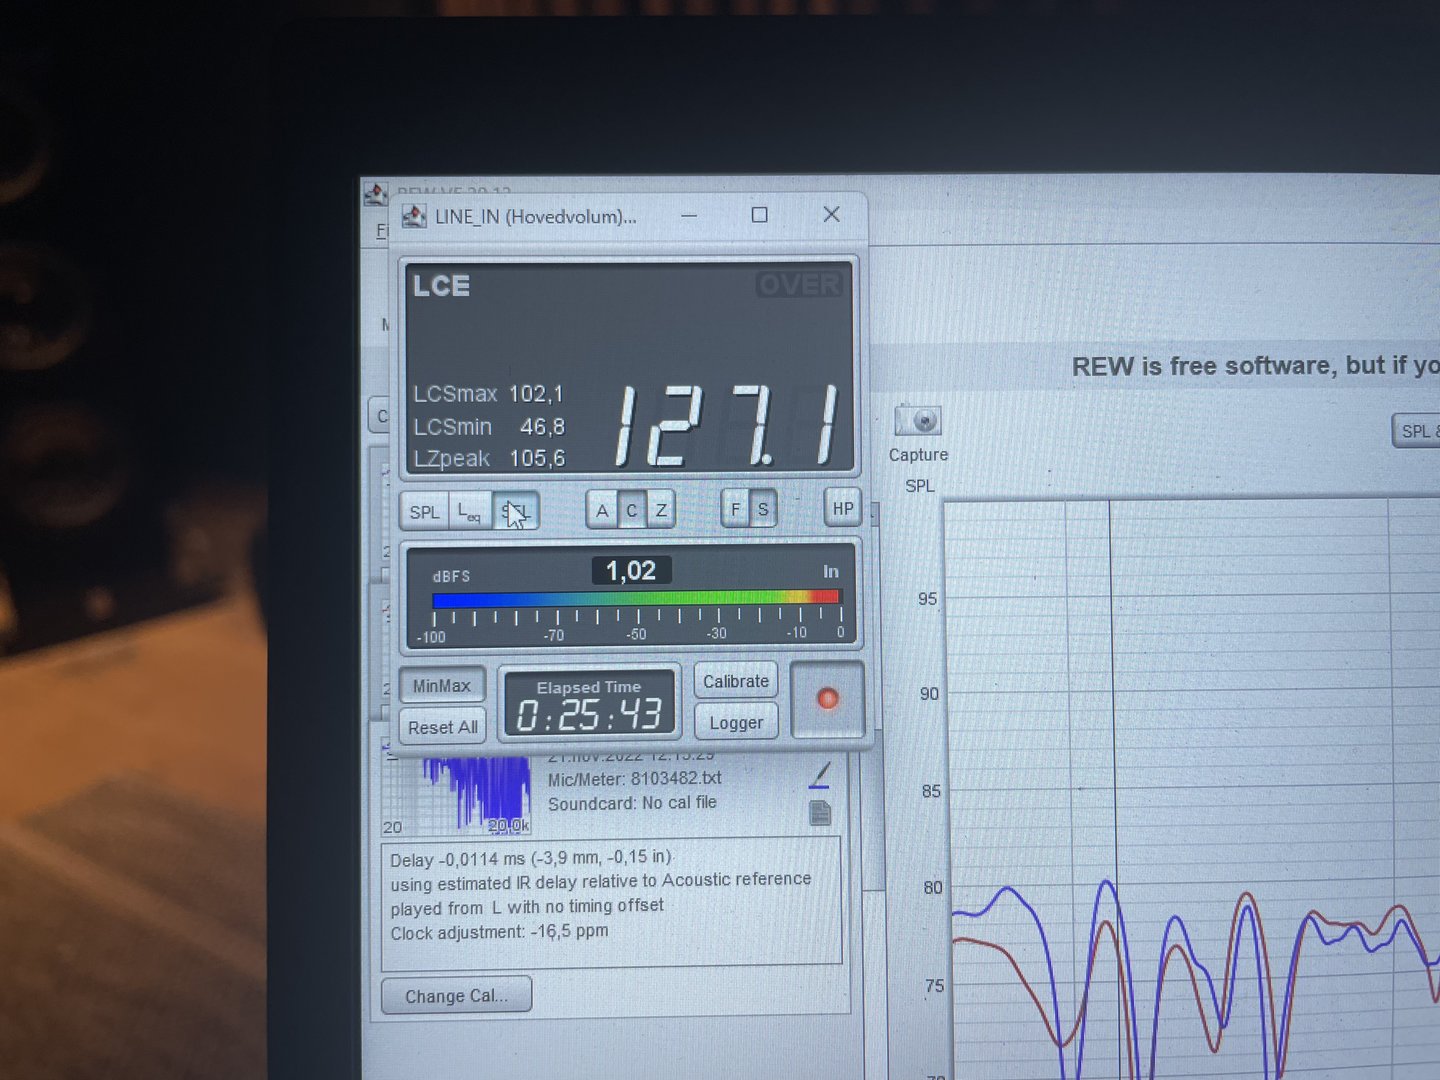
Task: Open the Calibrate dialog
Action: tap(736, 681)
